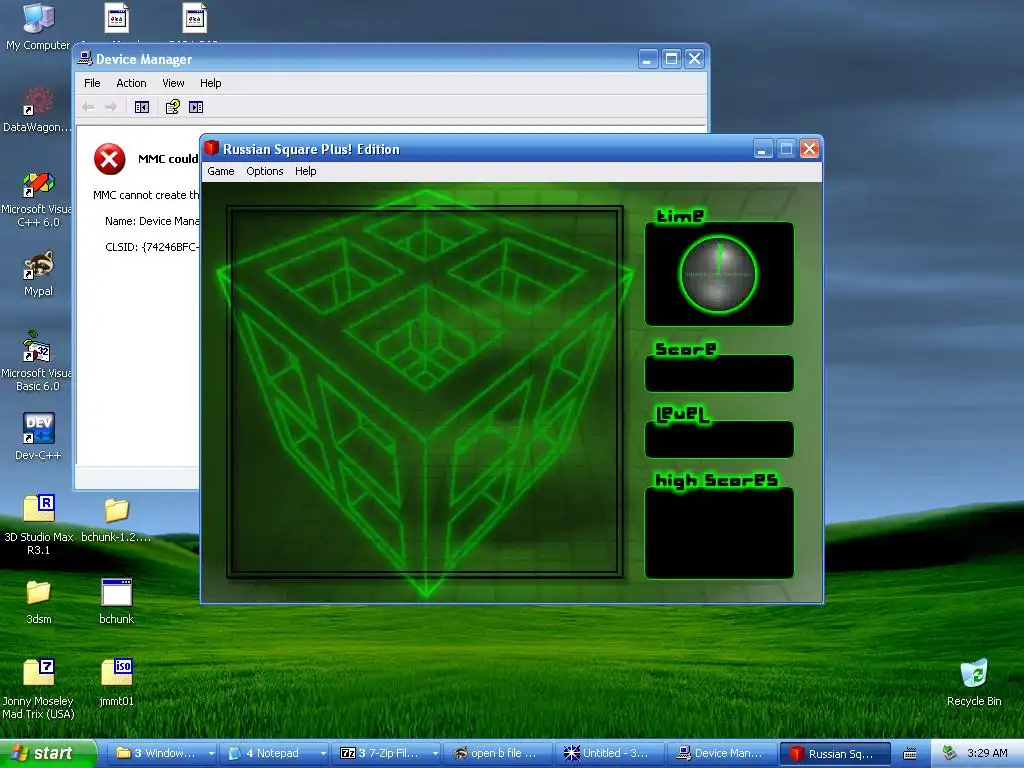Click Show/Hide Action Pane toolbar icon

[x=196, y=107]
